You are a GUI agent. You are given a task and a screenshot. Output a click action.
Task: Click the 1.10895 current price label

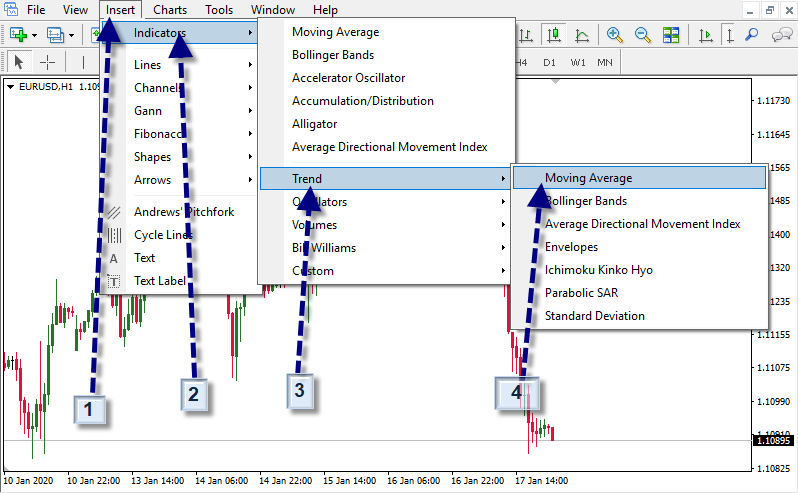[x=774, y=440]
